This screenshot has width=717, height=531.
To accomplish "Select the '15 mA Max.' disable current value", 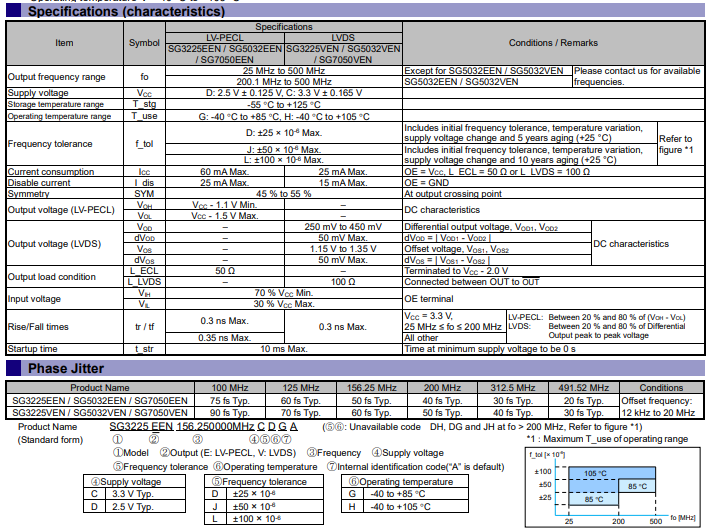I will point(343,182).
